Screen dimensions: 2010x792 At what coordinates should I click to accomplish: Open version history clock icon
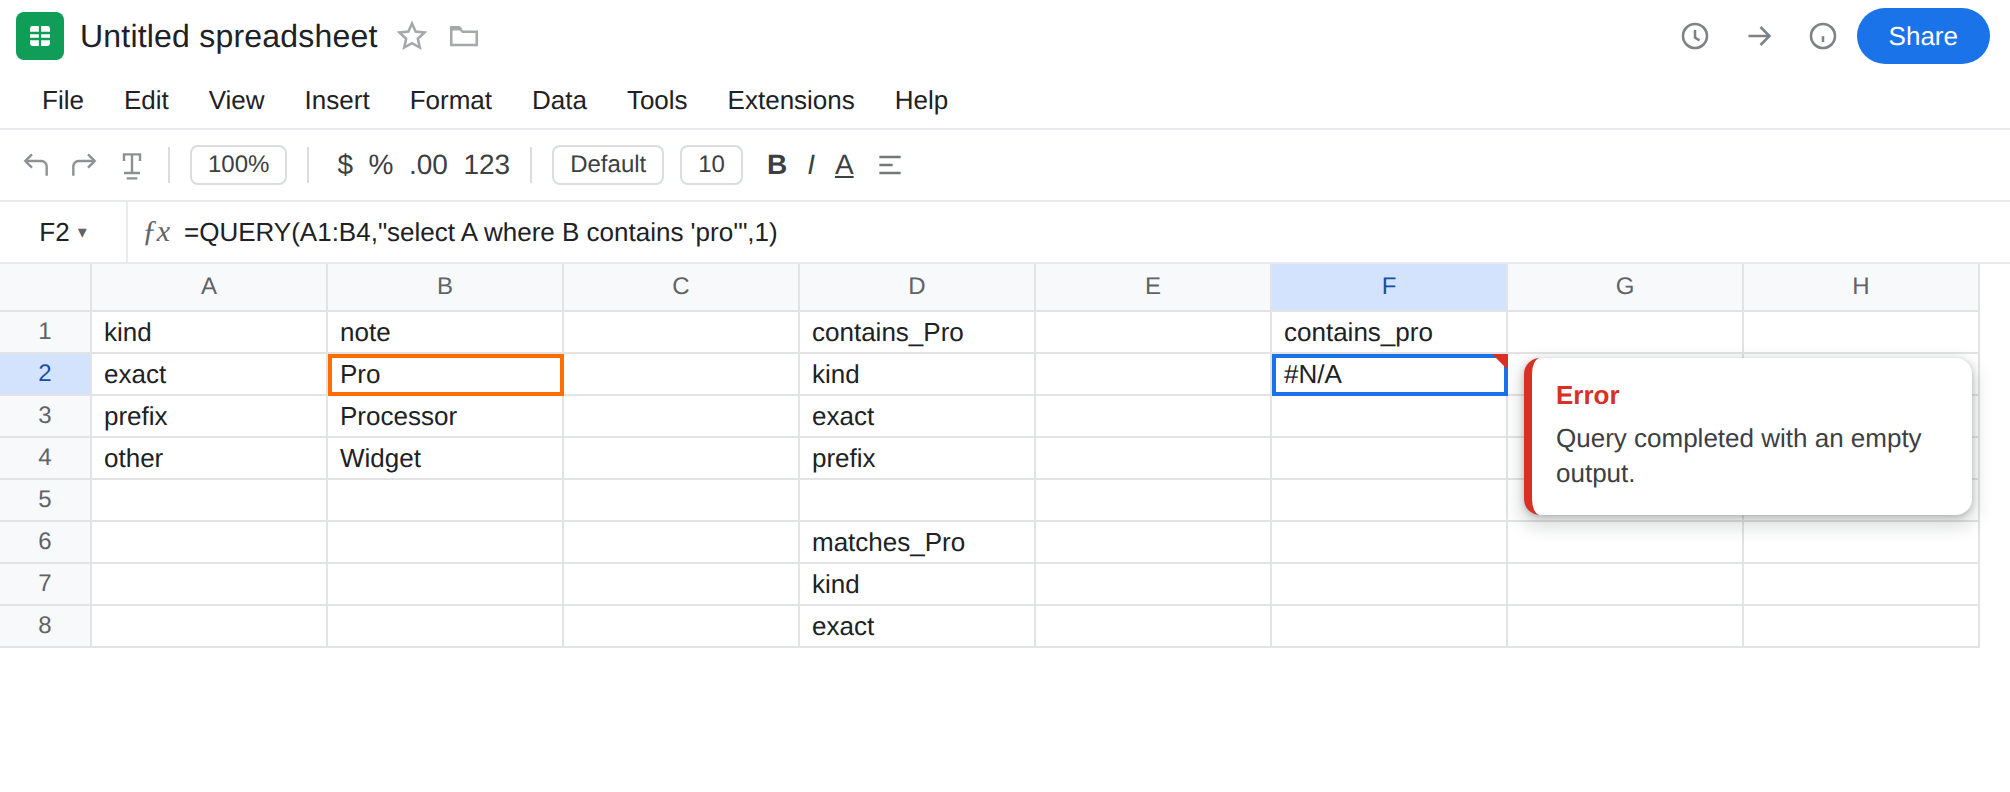pos(1695,36)
